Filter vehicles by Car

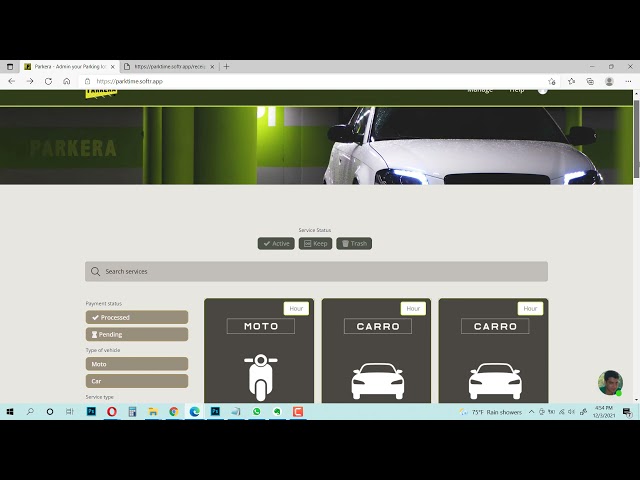click(x=137, y=381)
